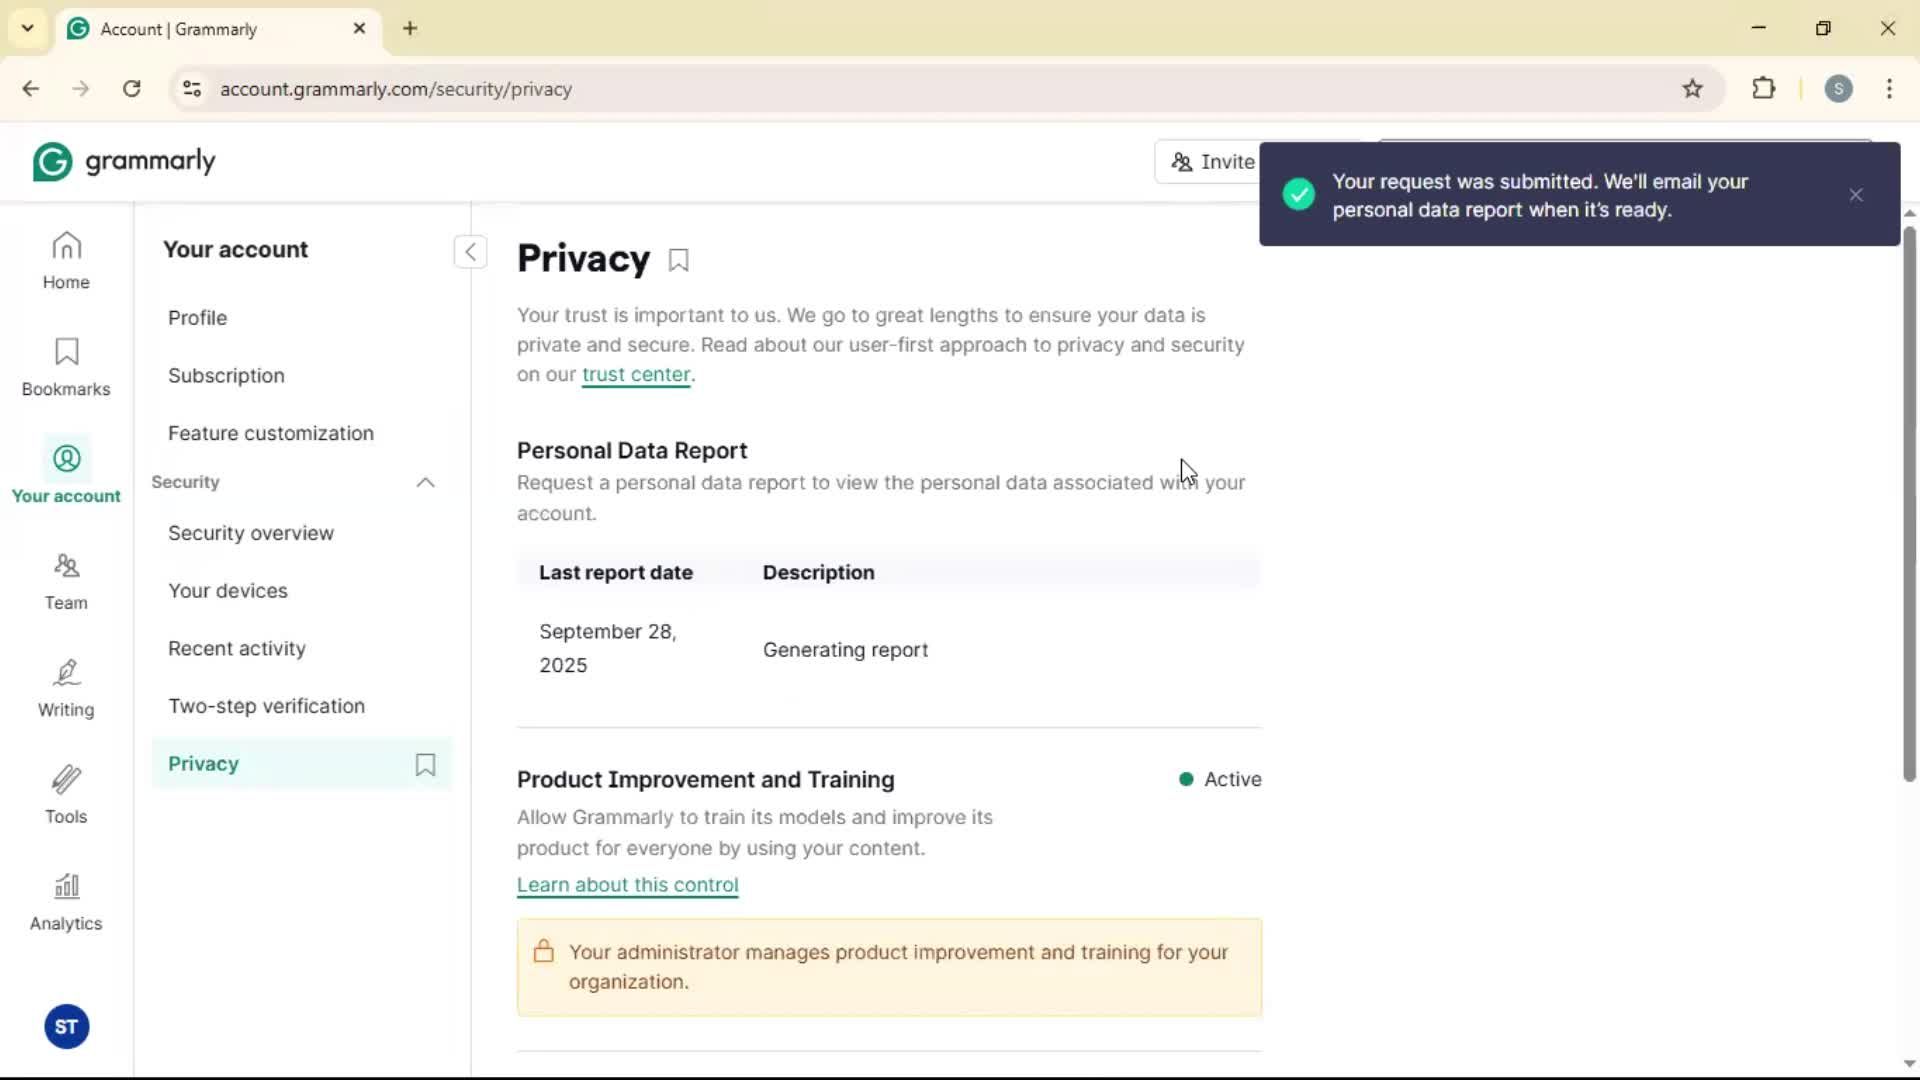1920x1080 pixels.
Task: Open the Home sidebar icon
Action: click(66, 260)
